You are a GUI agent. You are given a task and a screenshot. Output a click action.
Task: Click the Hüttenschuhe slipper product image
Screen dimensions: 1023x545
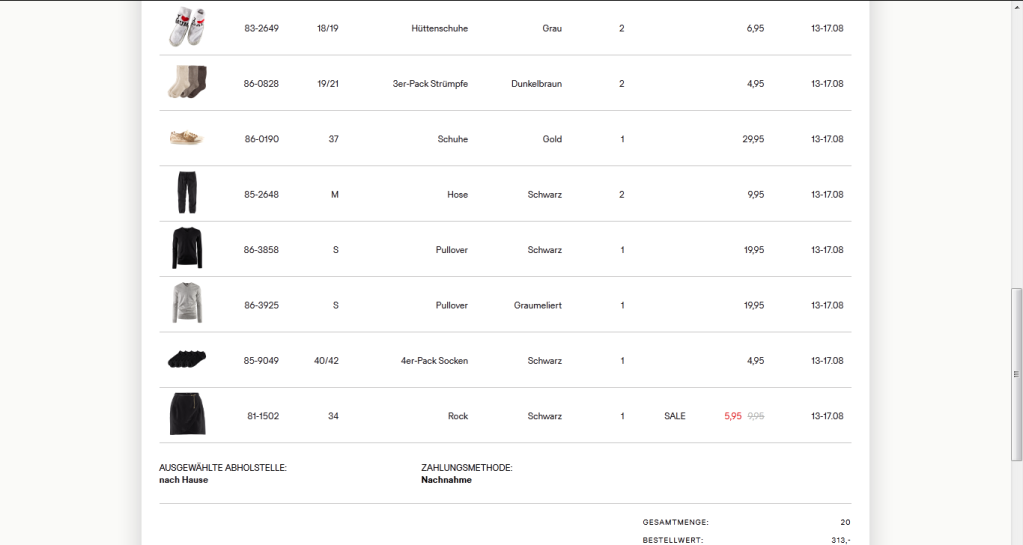(186, 27)
